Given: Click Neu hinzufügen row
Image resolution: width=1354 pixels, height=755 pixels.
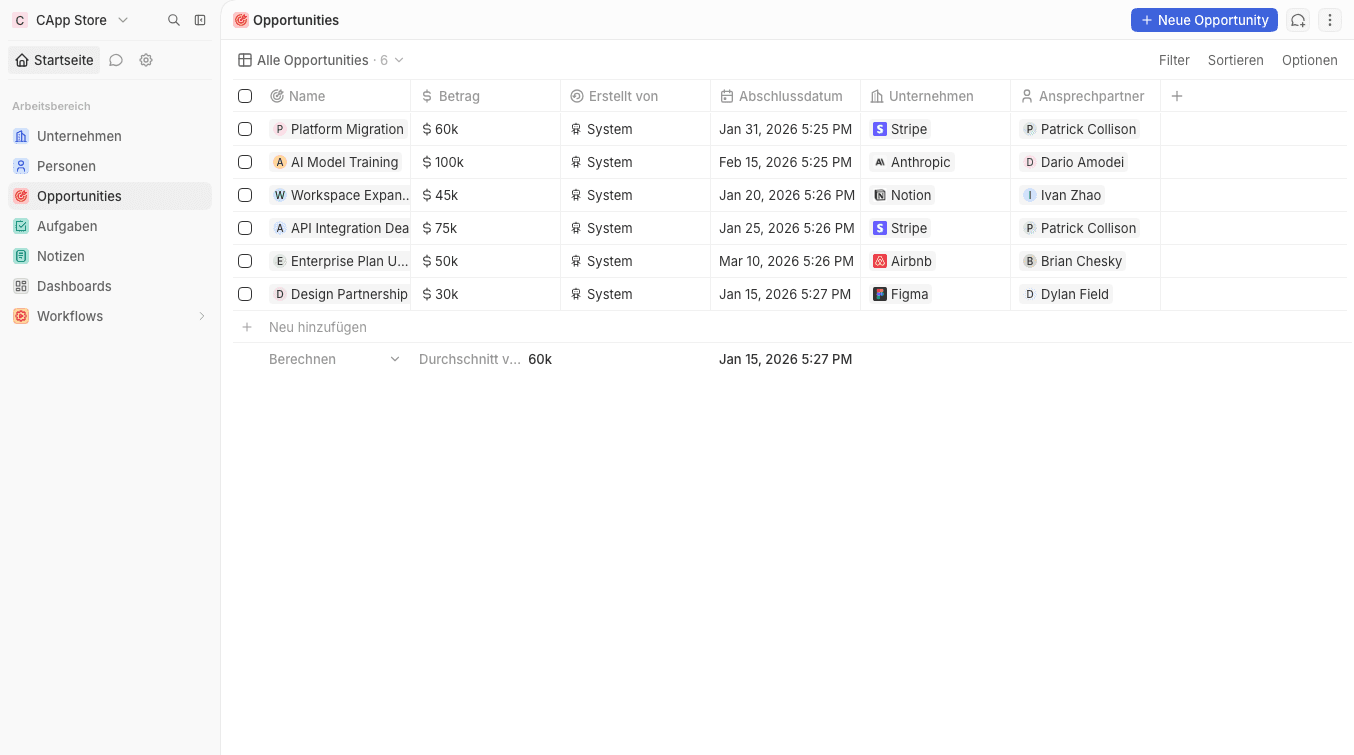Looking at the screenshot, I should 790,327.
